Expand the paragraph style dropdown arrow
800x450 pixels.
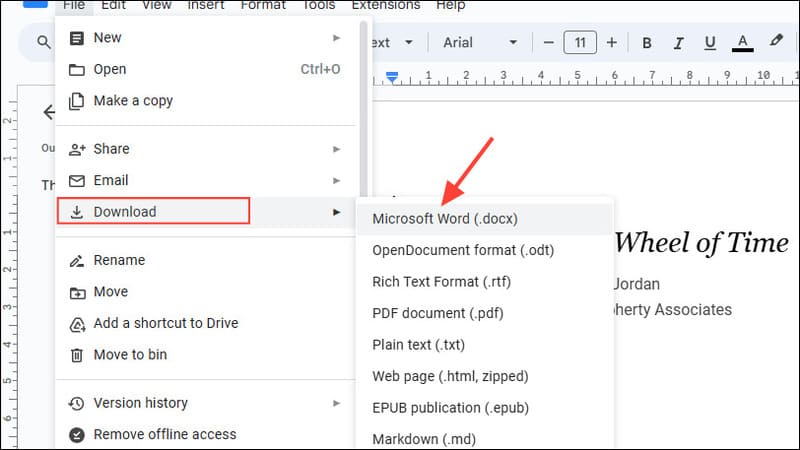[409, 42]
